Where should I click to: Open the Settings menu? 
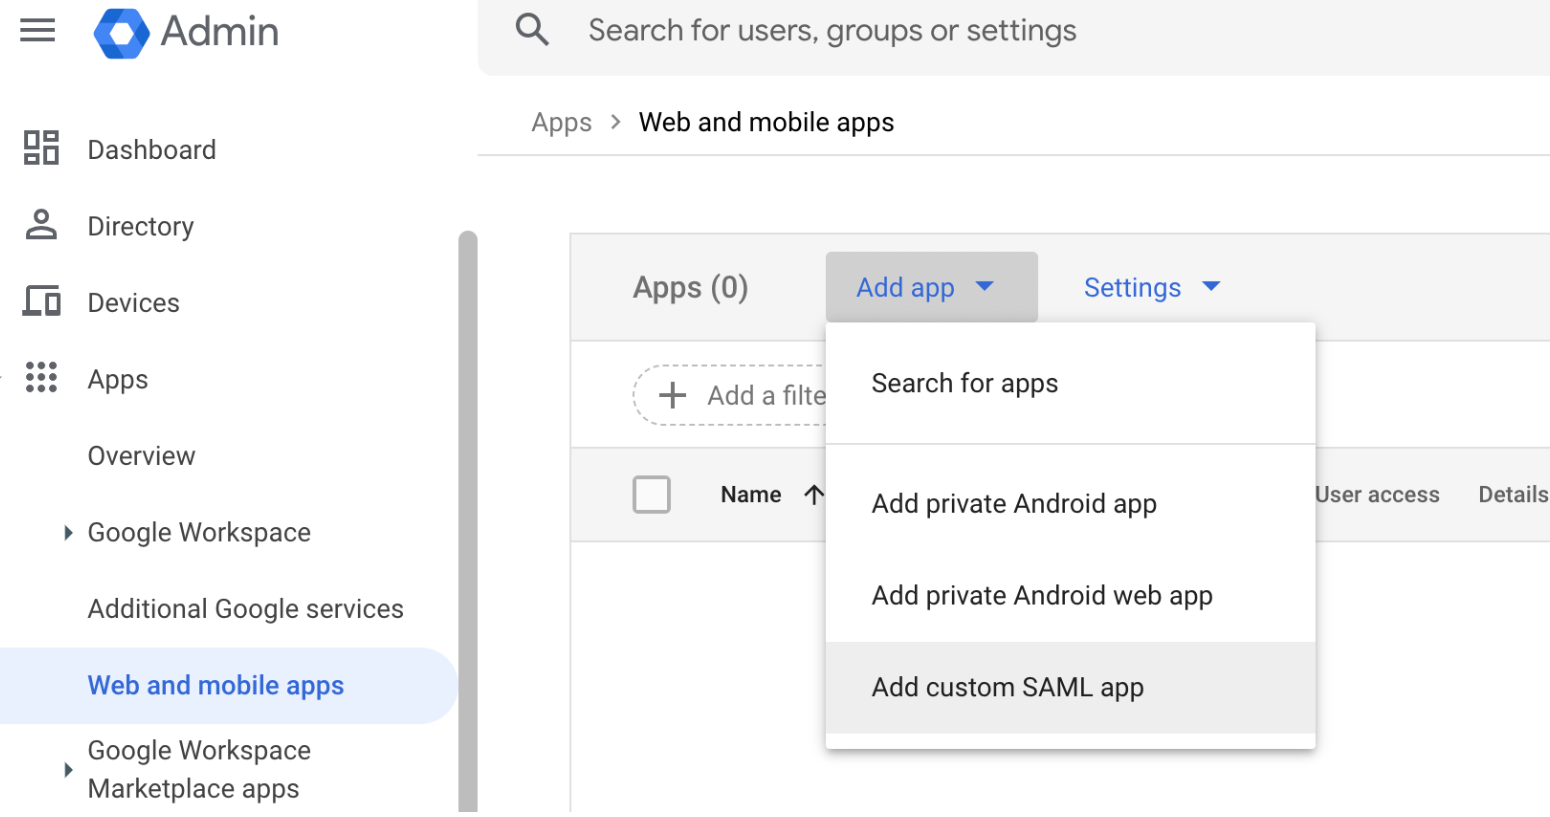(x=1151, y=287)
